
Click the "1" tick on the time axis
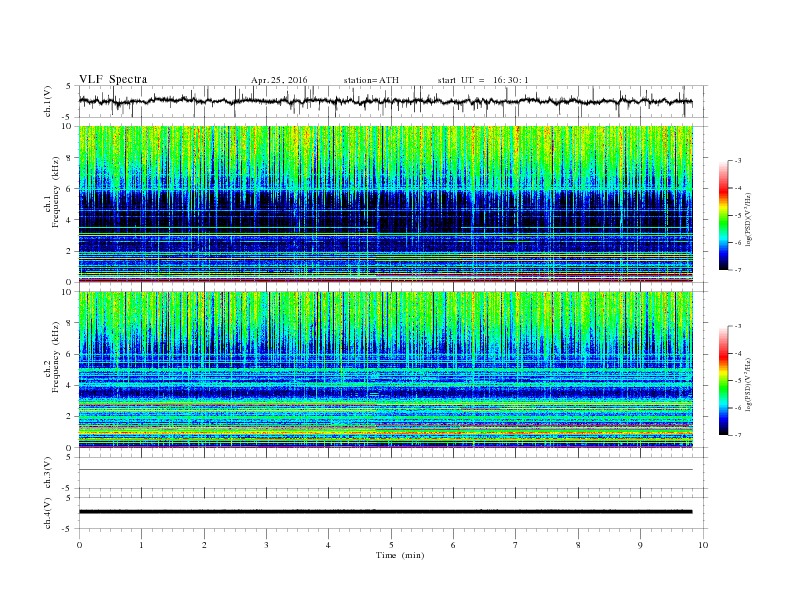(141, 545)
